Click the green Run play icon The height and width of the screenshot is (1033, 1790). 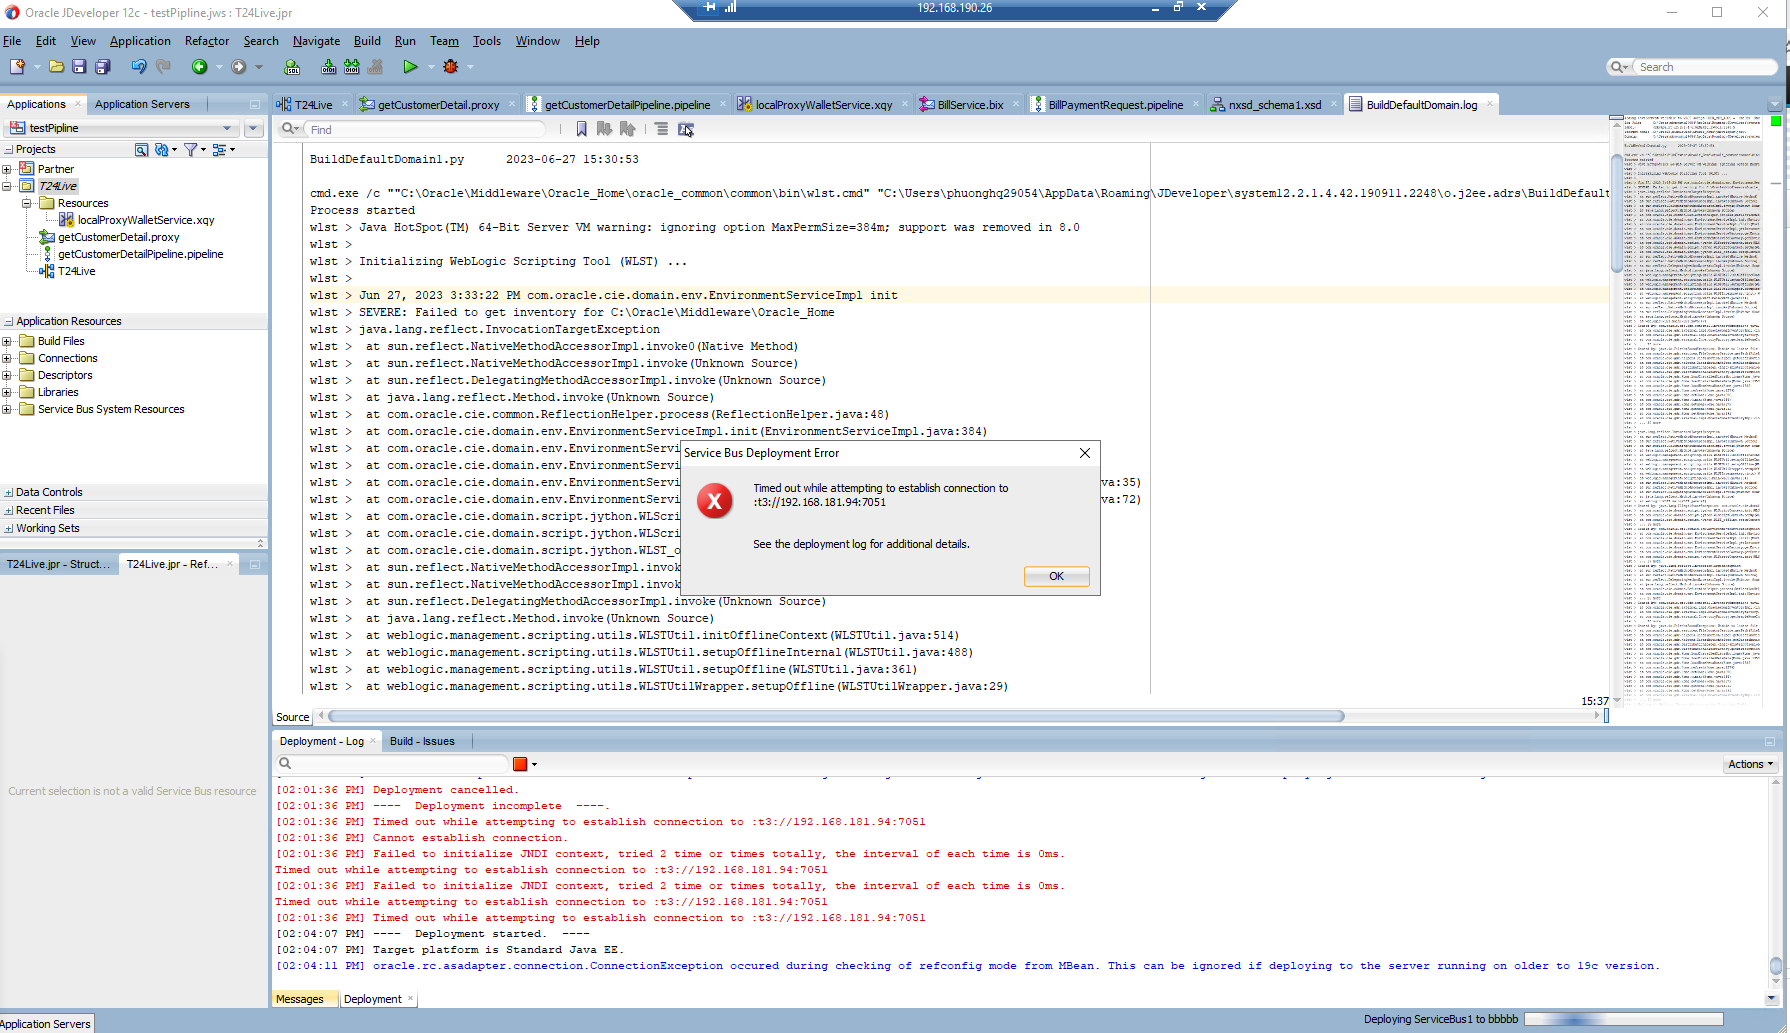[x=410, y=66]
